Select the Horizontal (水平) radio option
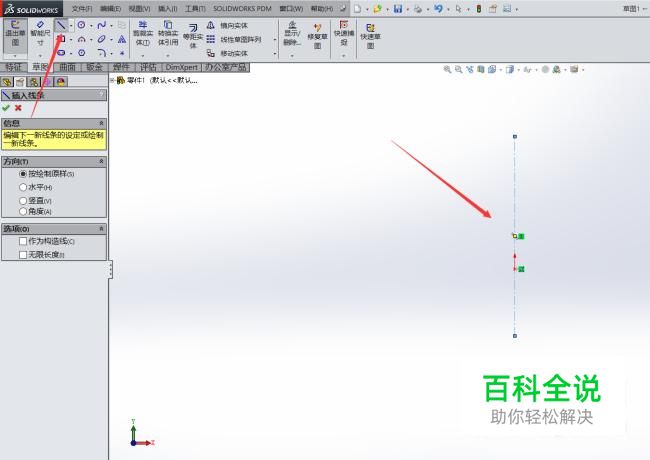This screenshot has width=650, height=460. (x=23, y=187)
